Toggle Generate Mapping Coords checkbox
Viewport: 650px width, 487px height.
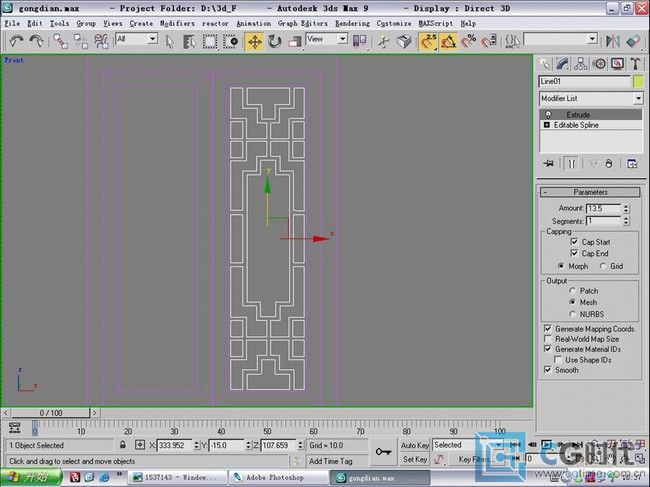coord(548,328)
